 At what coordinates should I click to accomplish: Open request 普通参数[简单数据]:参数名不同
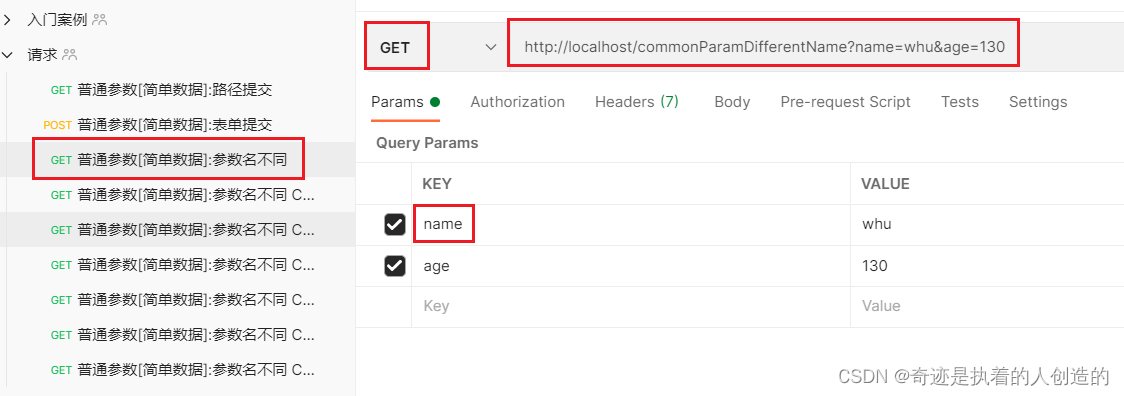tap(169, 159)
